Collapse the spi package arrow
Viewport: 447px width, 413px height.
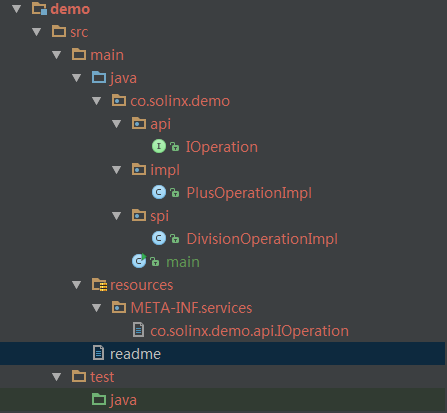[x=116, y=216]
